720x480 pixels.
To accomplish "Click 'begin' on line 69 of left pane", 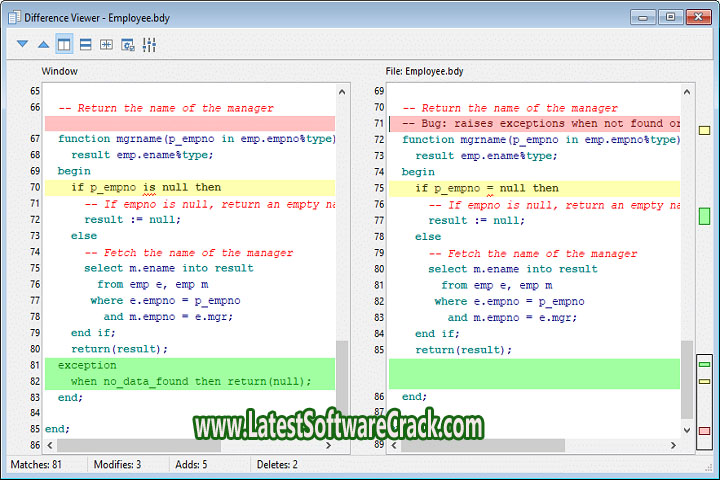I will (74, 171).
